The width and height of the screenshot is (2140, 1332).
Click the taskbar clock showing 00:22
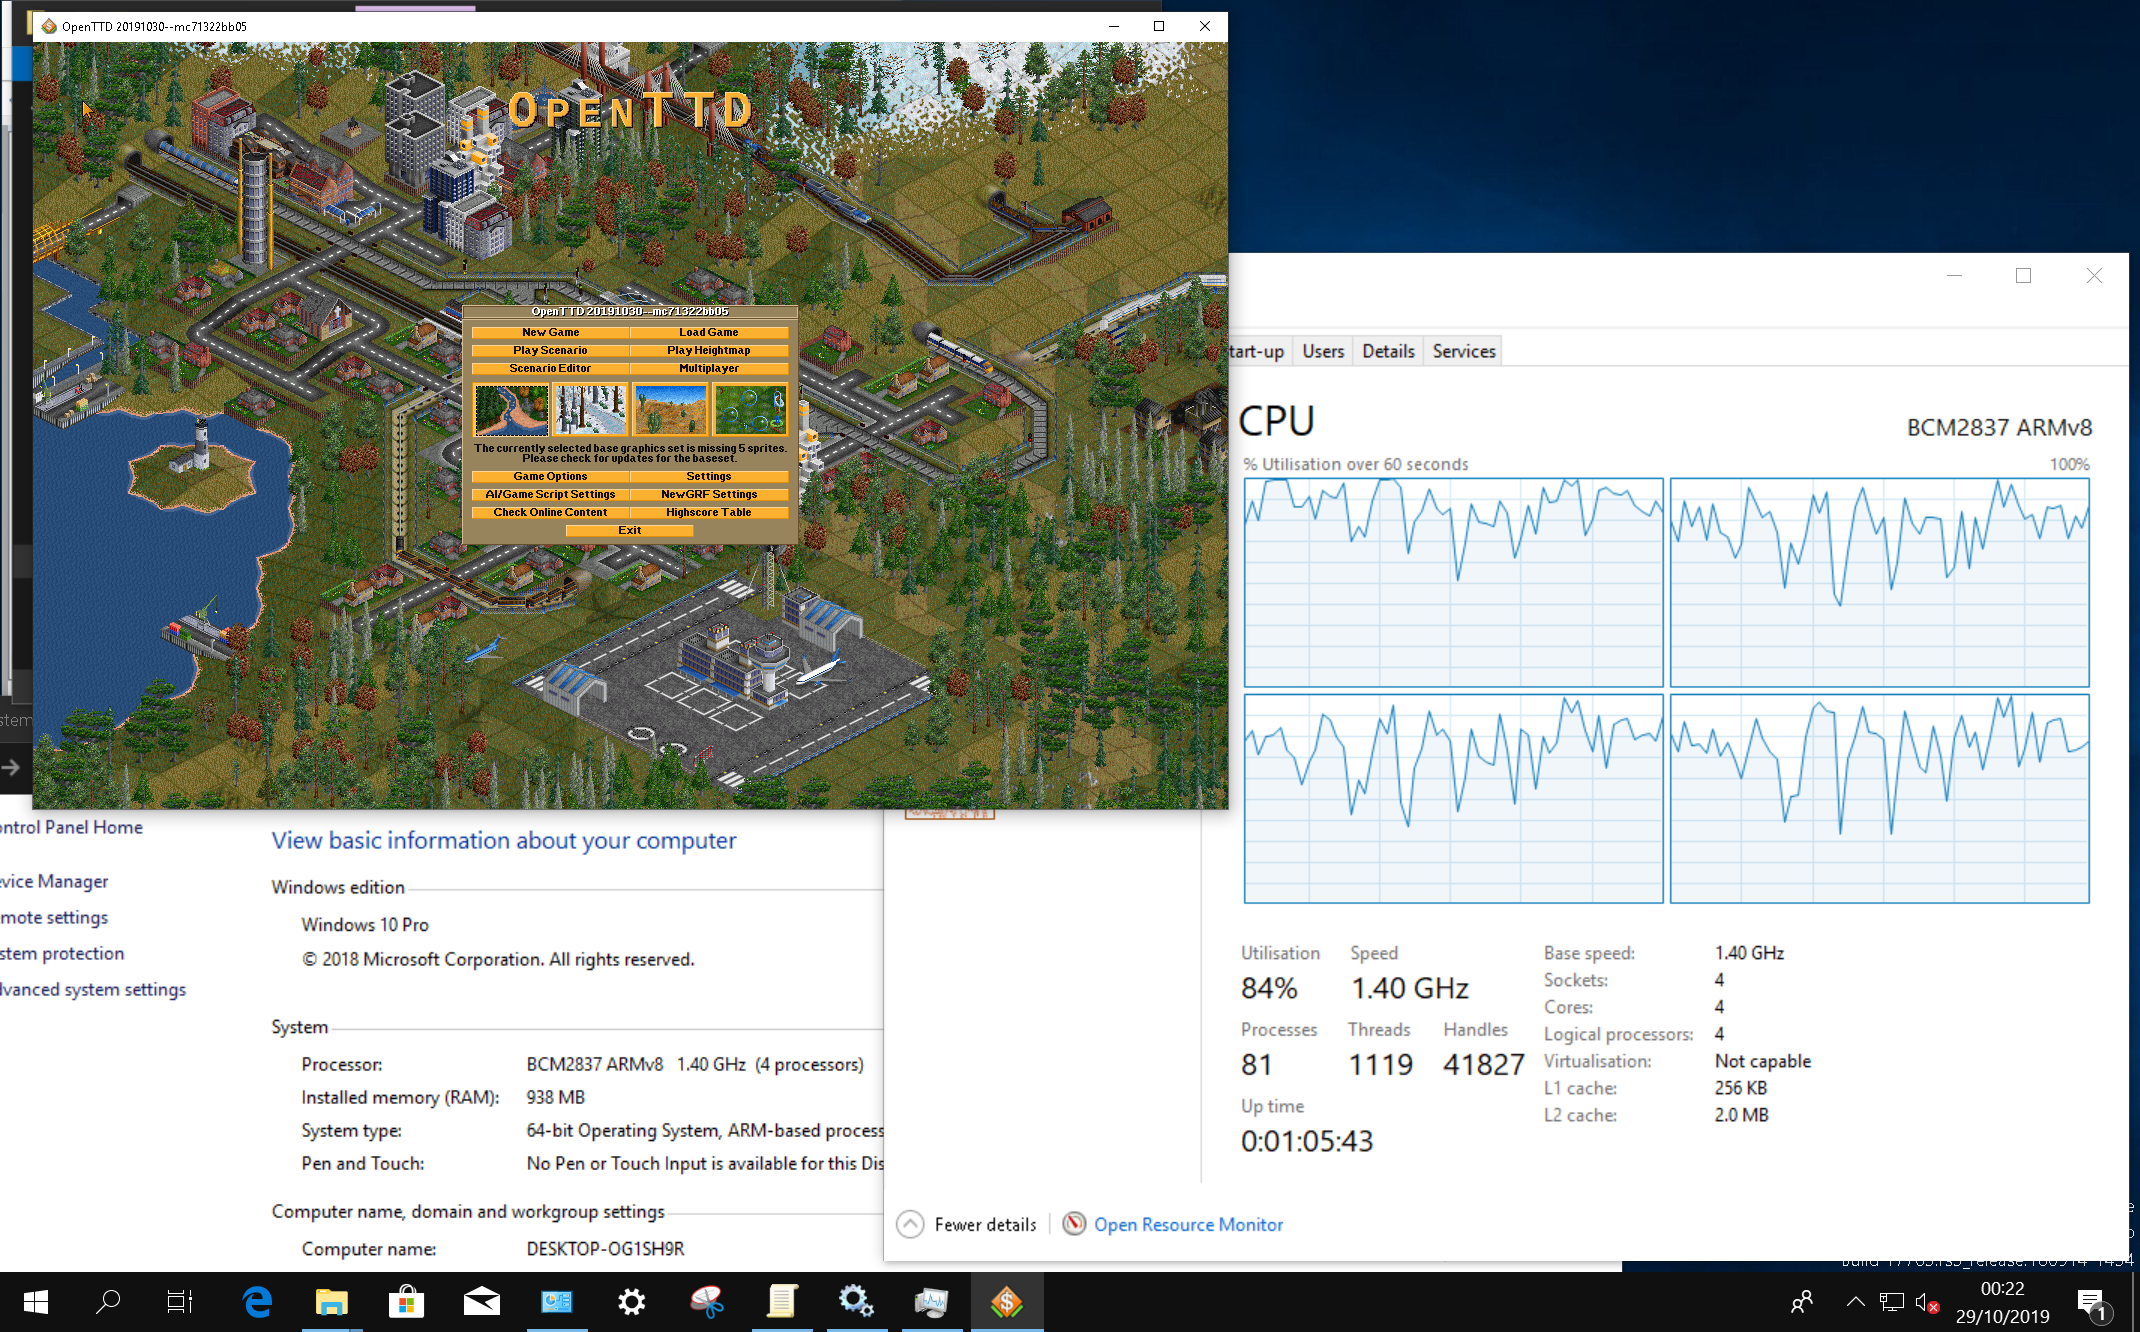tap(2002, 1302)
